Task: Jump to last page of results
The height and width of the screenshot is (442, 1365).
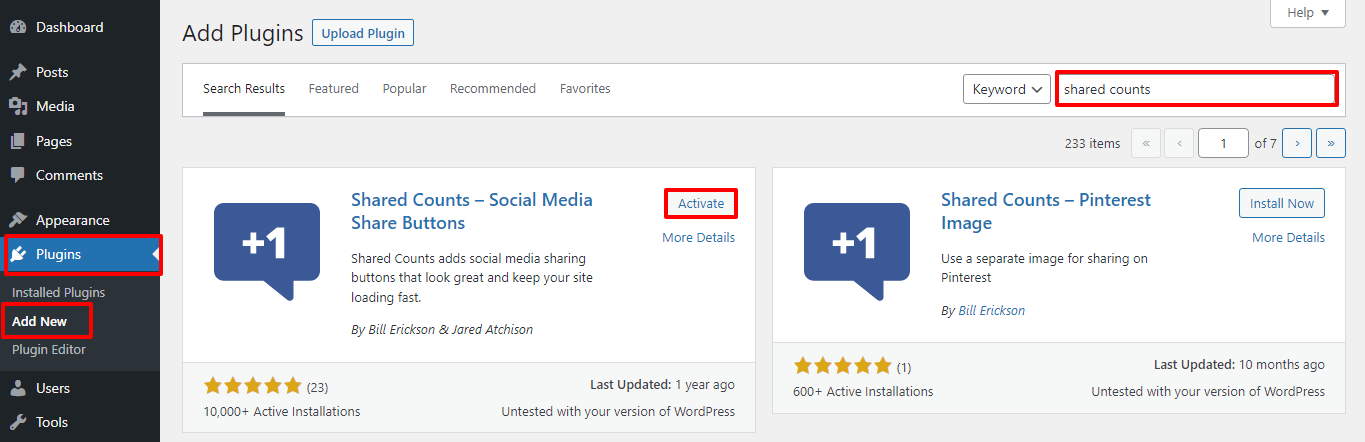Action: coord(1331,143)
